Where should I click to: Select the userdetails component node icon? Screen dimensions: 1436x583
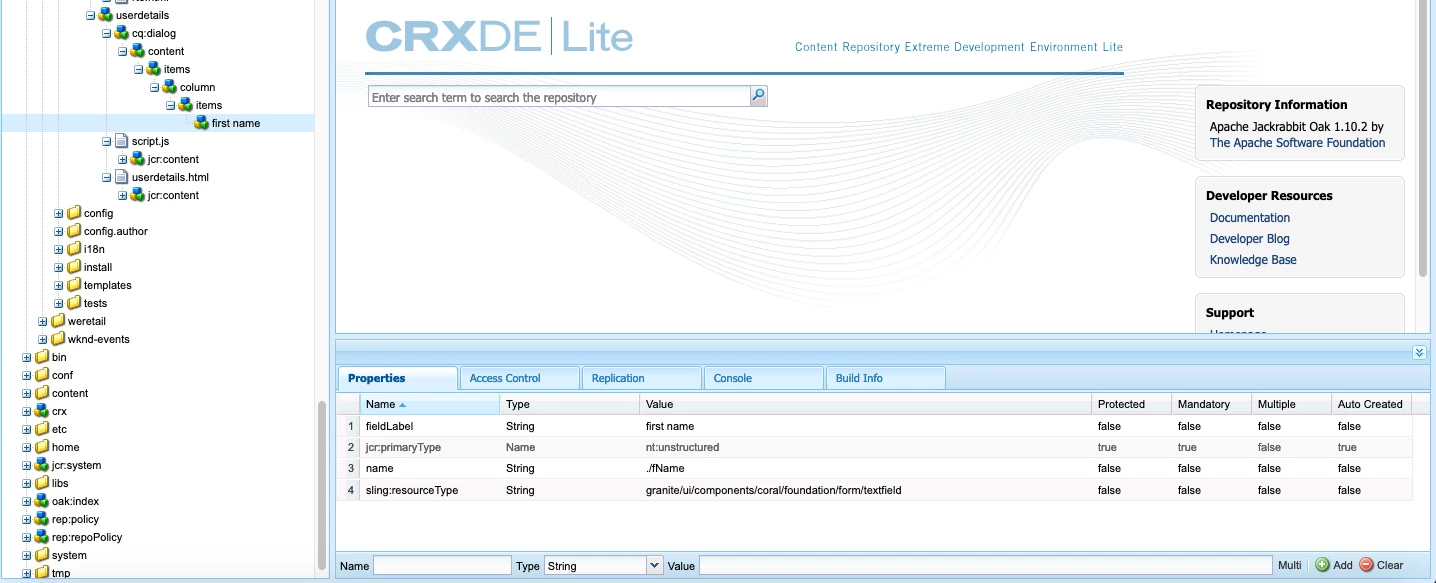click(106, 15)
